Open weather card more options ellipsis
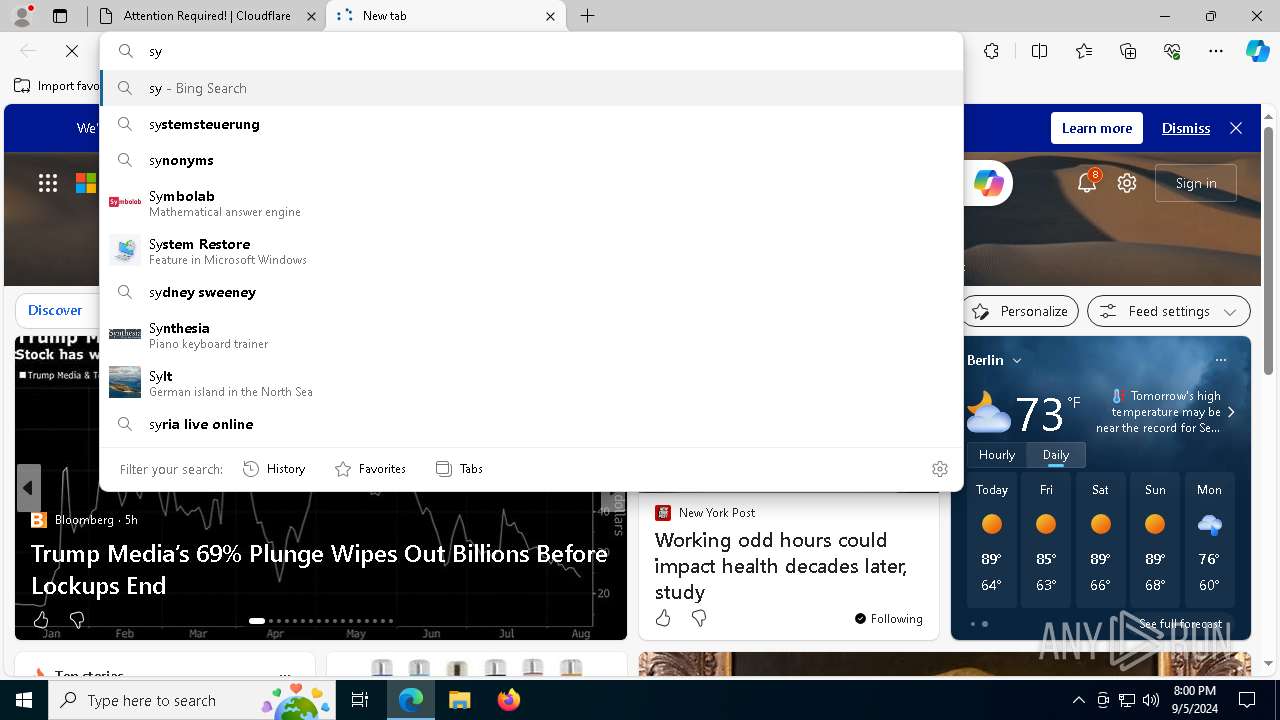1280x720 pixels. (x=1221, y=360)
